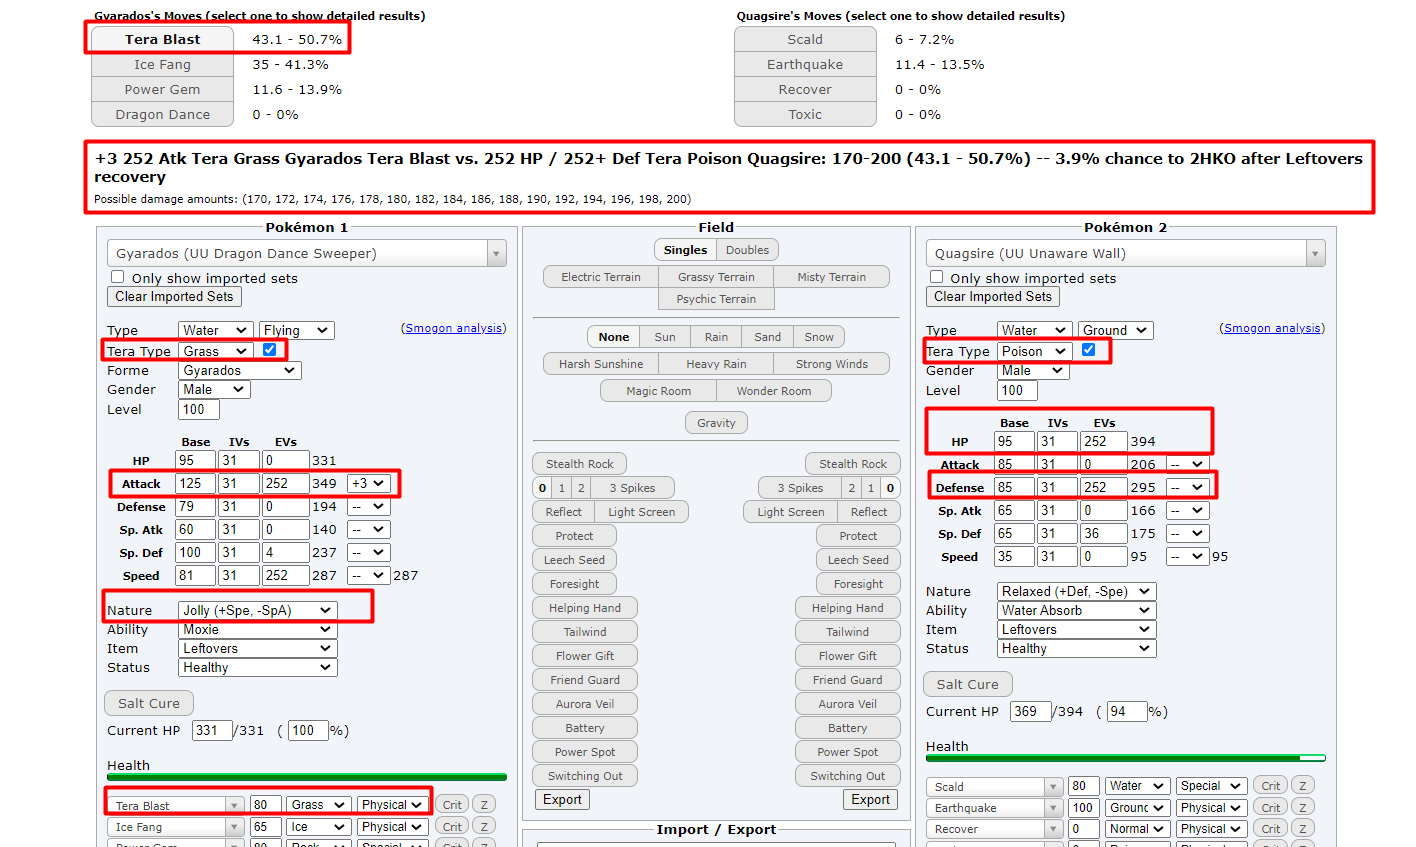Toggle Gyarados side Light Screen
Screen dimensions: 1416x847
tap(642, 512)
